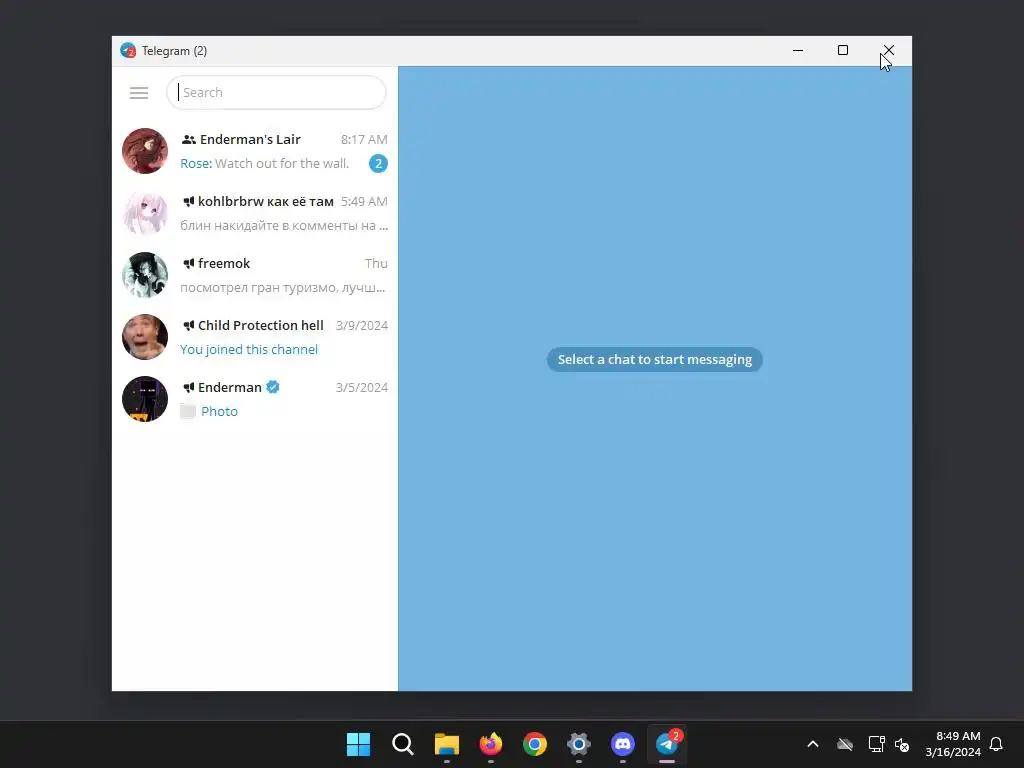Click the Enderman's Lair avatar
Screen dimensions: 1024x768
(145, 151)
